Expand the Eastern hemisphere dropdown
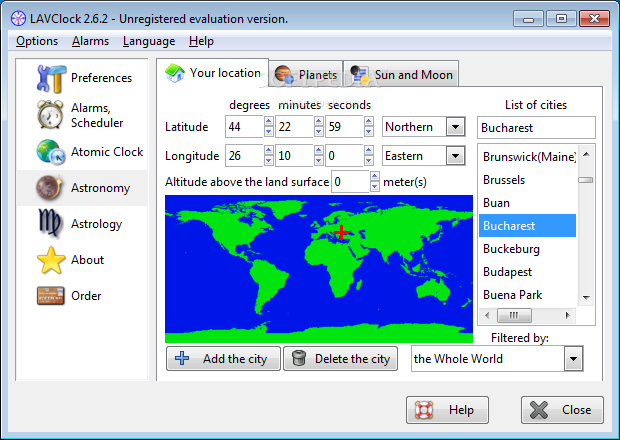The width and height of the screenshot is (620, 440). 456,156
